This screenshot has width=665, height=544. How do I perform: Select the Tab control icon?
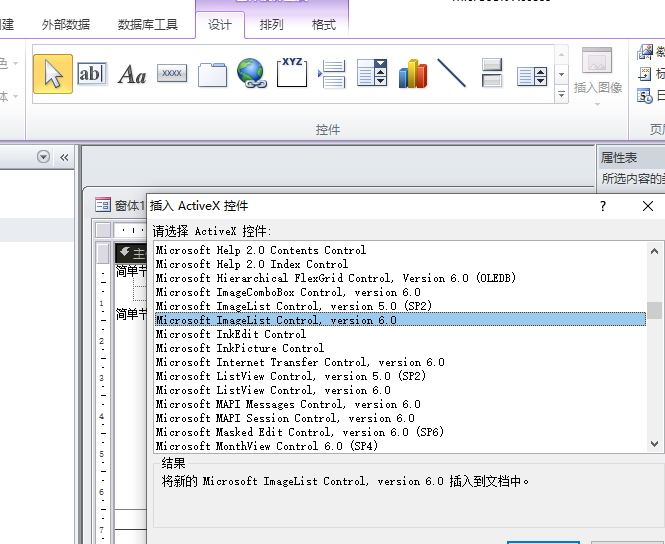(212, 75)
